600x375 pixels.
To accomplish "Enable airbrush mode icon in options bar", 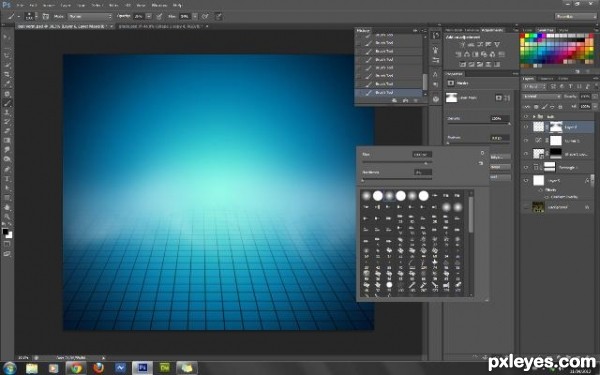I will coord(205,16).
